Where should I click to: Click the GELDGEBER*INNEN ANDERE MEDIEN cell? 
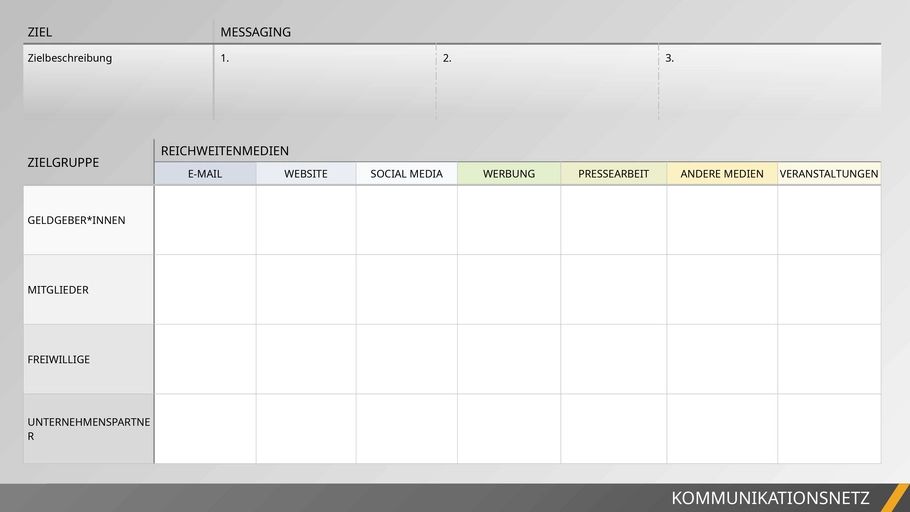[x=722, y=220]
